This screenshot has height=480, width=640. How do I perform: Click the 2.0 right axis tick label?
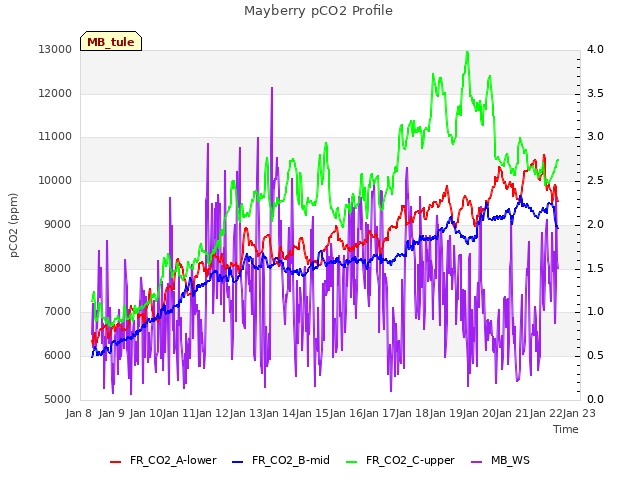click(595, 224)
